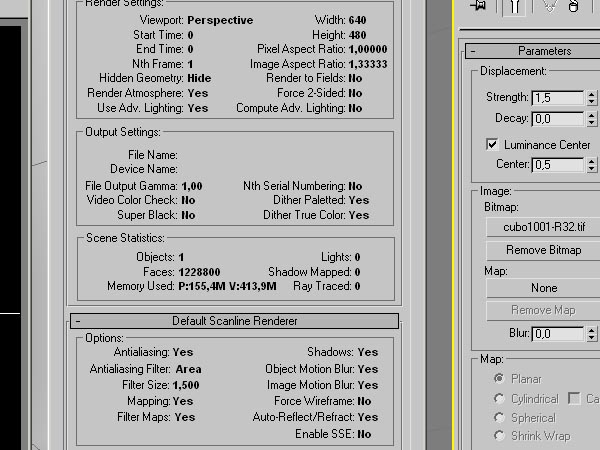Toggle the Pin Stack icon

click(x=478, y=5)
